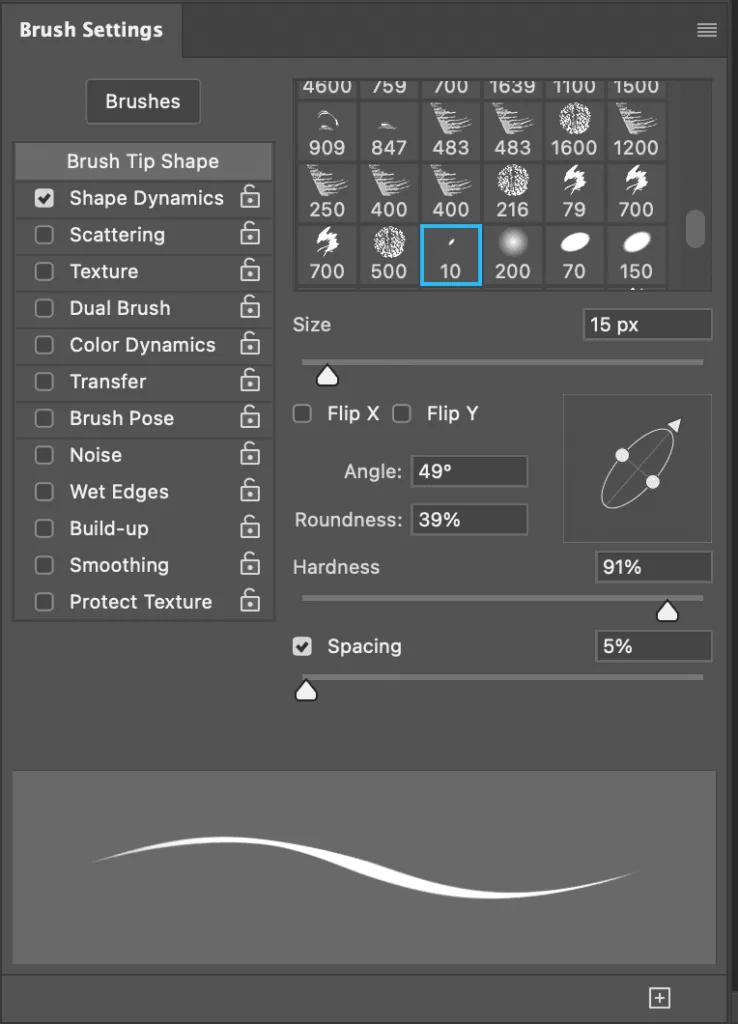Click the Spacing slider handle
This screenshot has height=1024, width=738.
306,690
